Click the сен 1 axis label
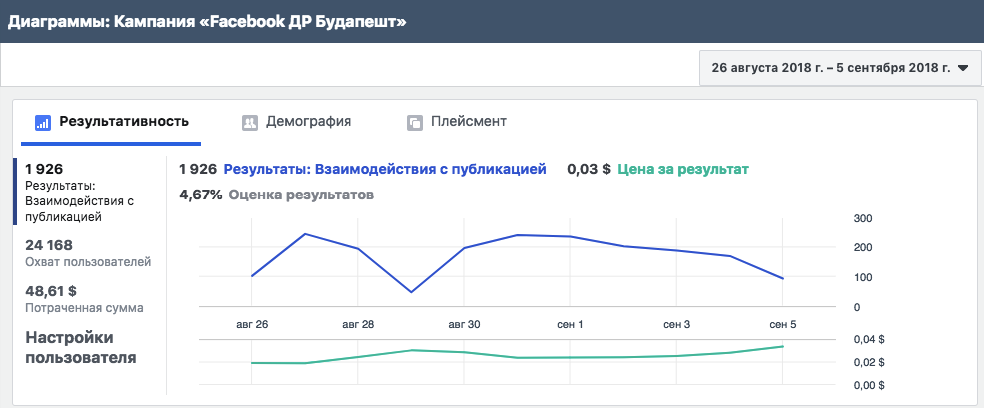Viewport: 984px width, 408px height. (570, 325)
